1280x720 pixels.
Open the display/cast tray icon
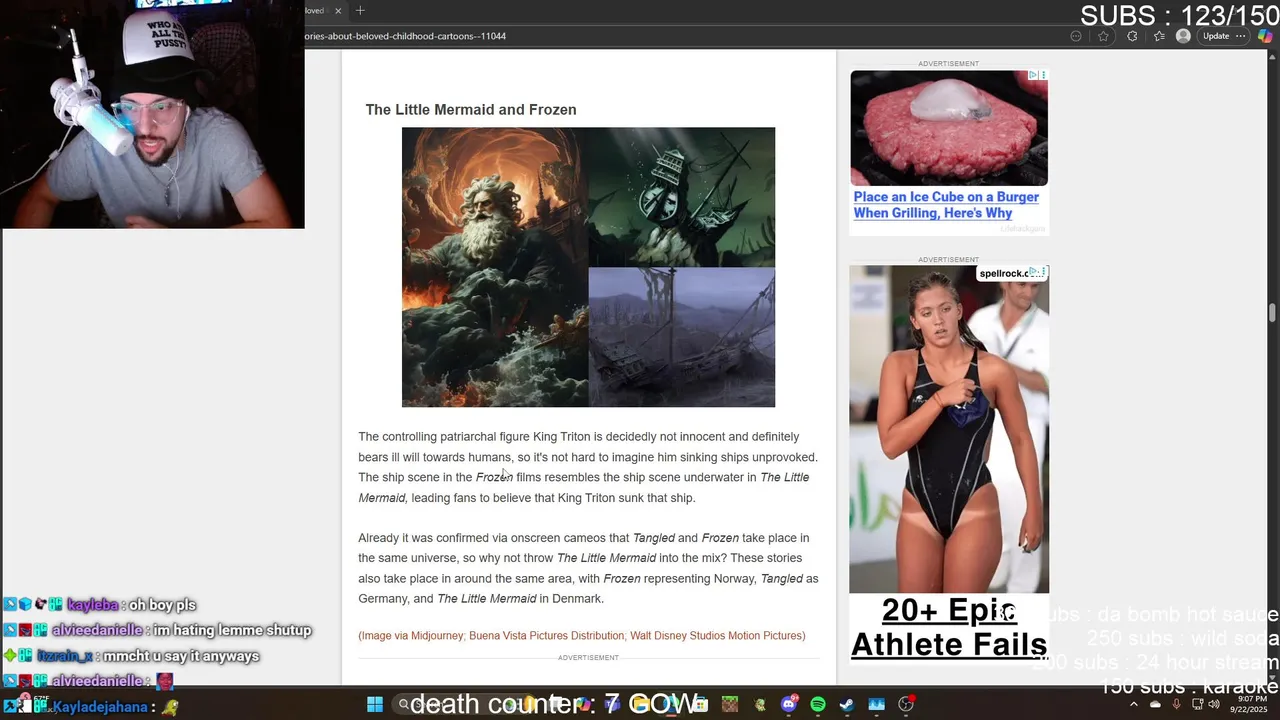(x=1197, y=704)
